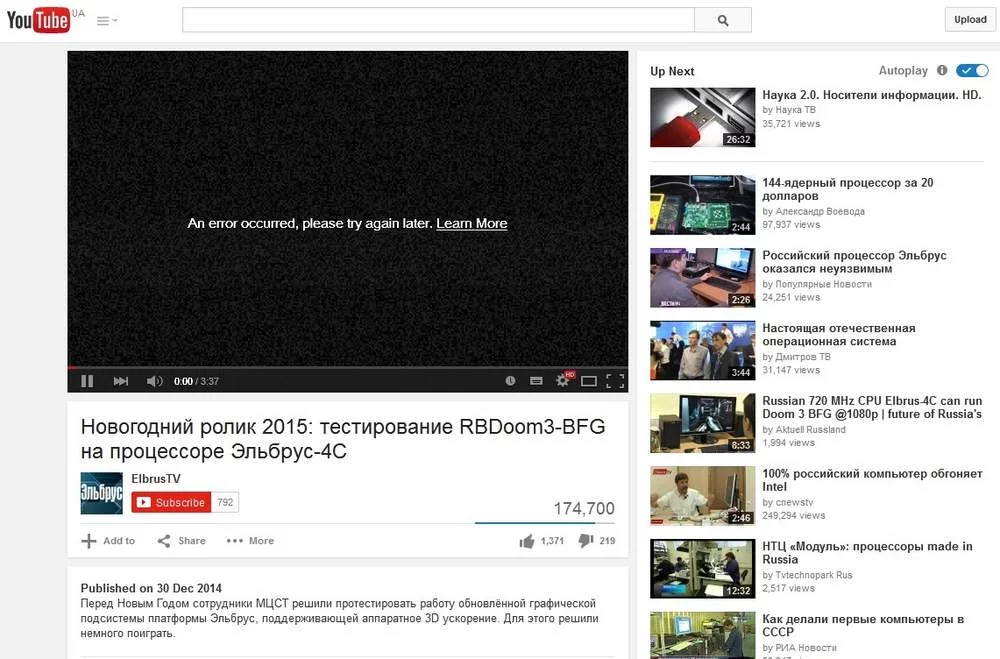Open the Tvtechnopark Rus channel link

pos(814,575)
